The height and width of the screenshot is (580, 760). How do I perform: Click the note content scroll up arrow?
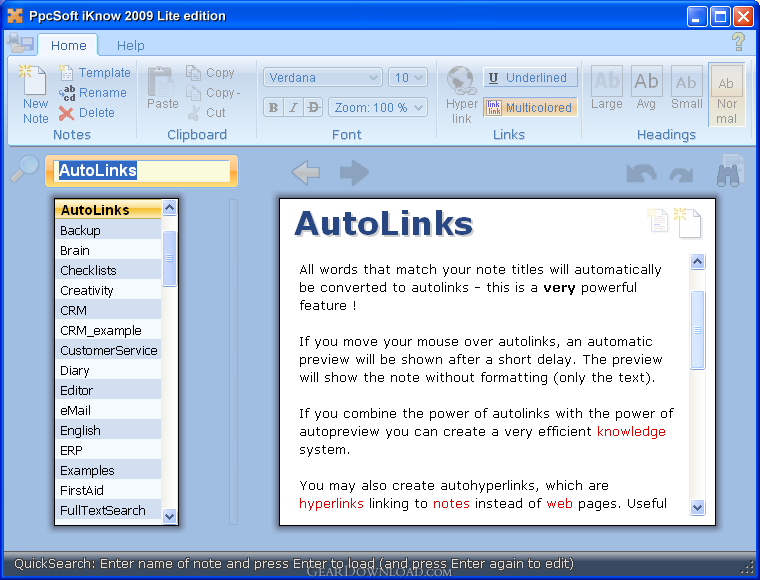pos(697,262)
